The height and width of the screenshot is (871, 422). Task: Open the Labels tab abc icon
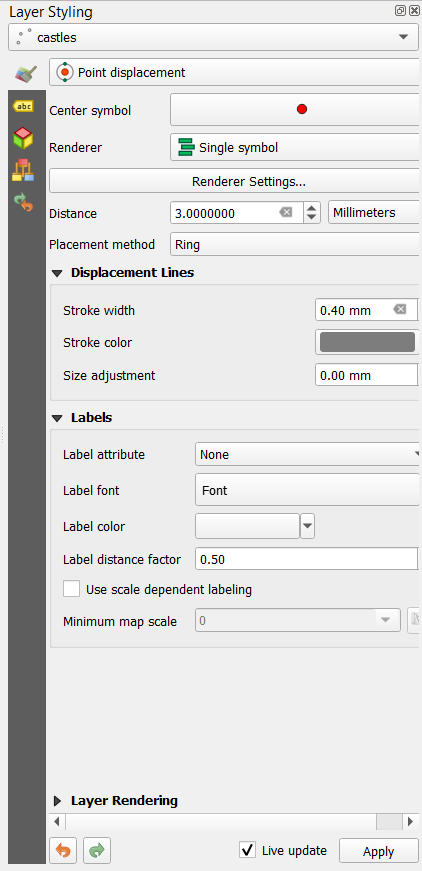[x=23, y=106]
